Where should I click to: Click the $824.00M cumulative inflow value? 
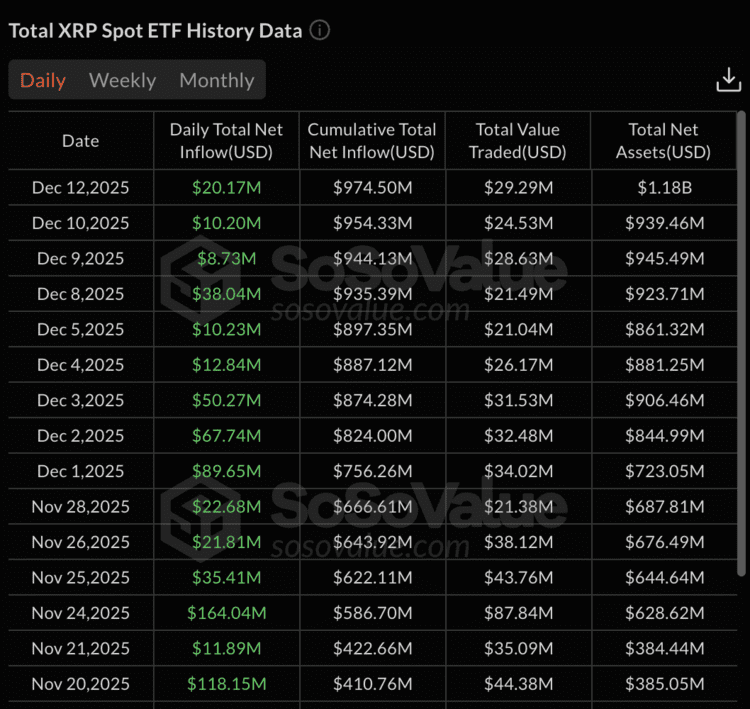click(373, 435)
